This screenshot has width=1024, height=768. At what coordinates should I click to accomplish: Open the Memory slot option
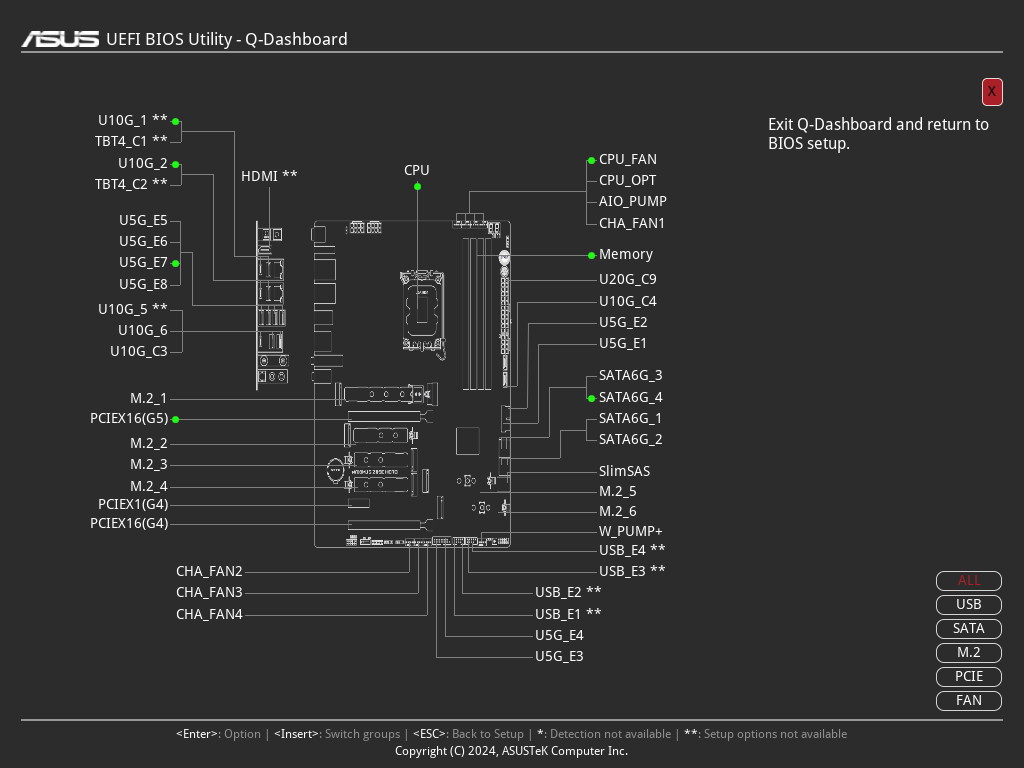pyautogui.click(x=625, y=255)
